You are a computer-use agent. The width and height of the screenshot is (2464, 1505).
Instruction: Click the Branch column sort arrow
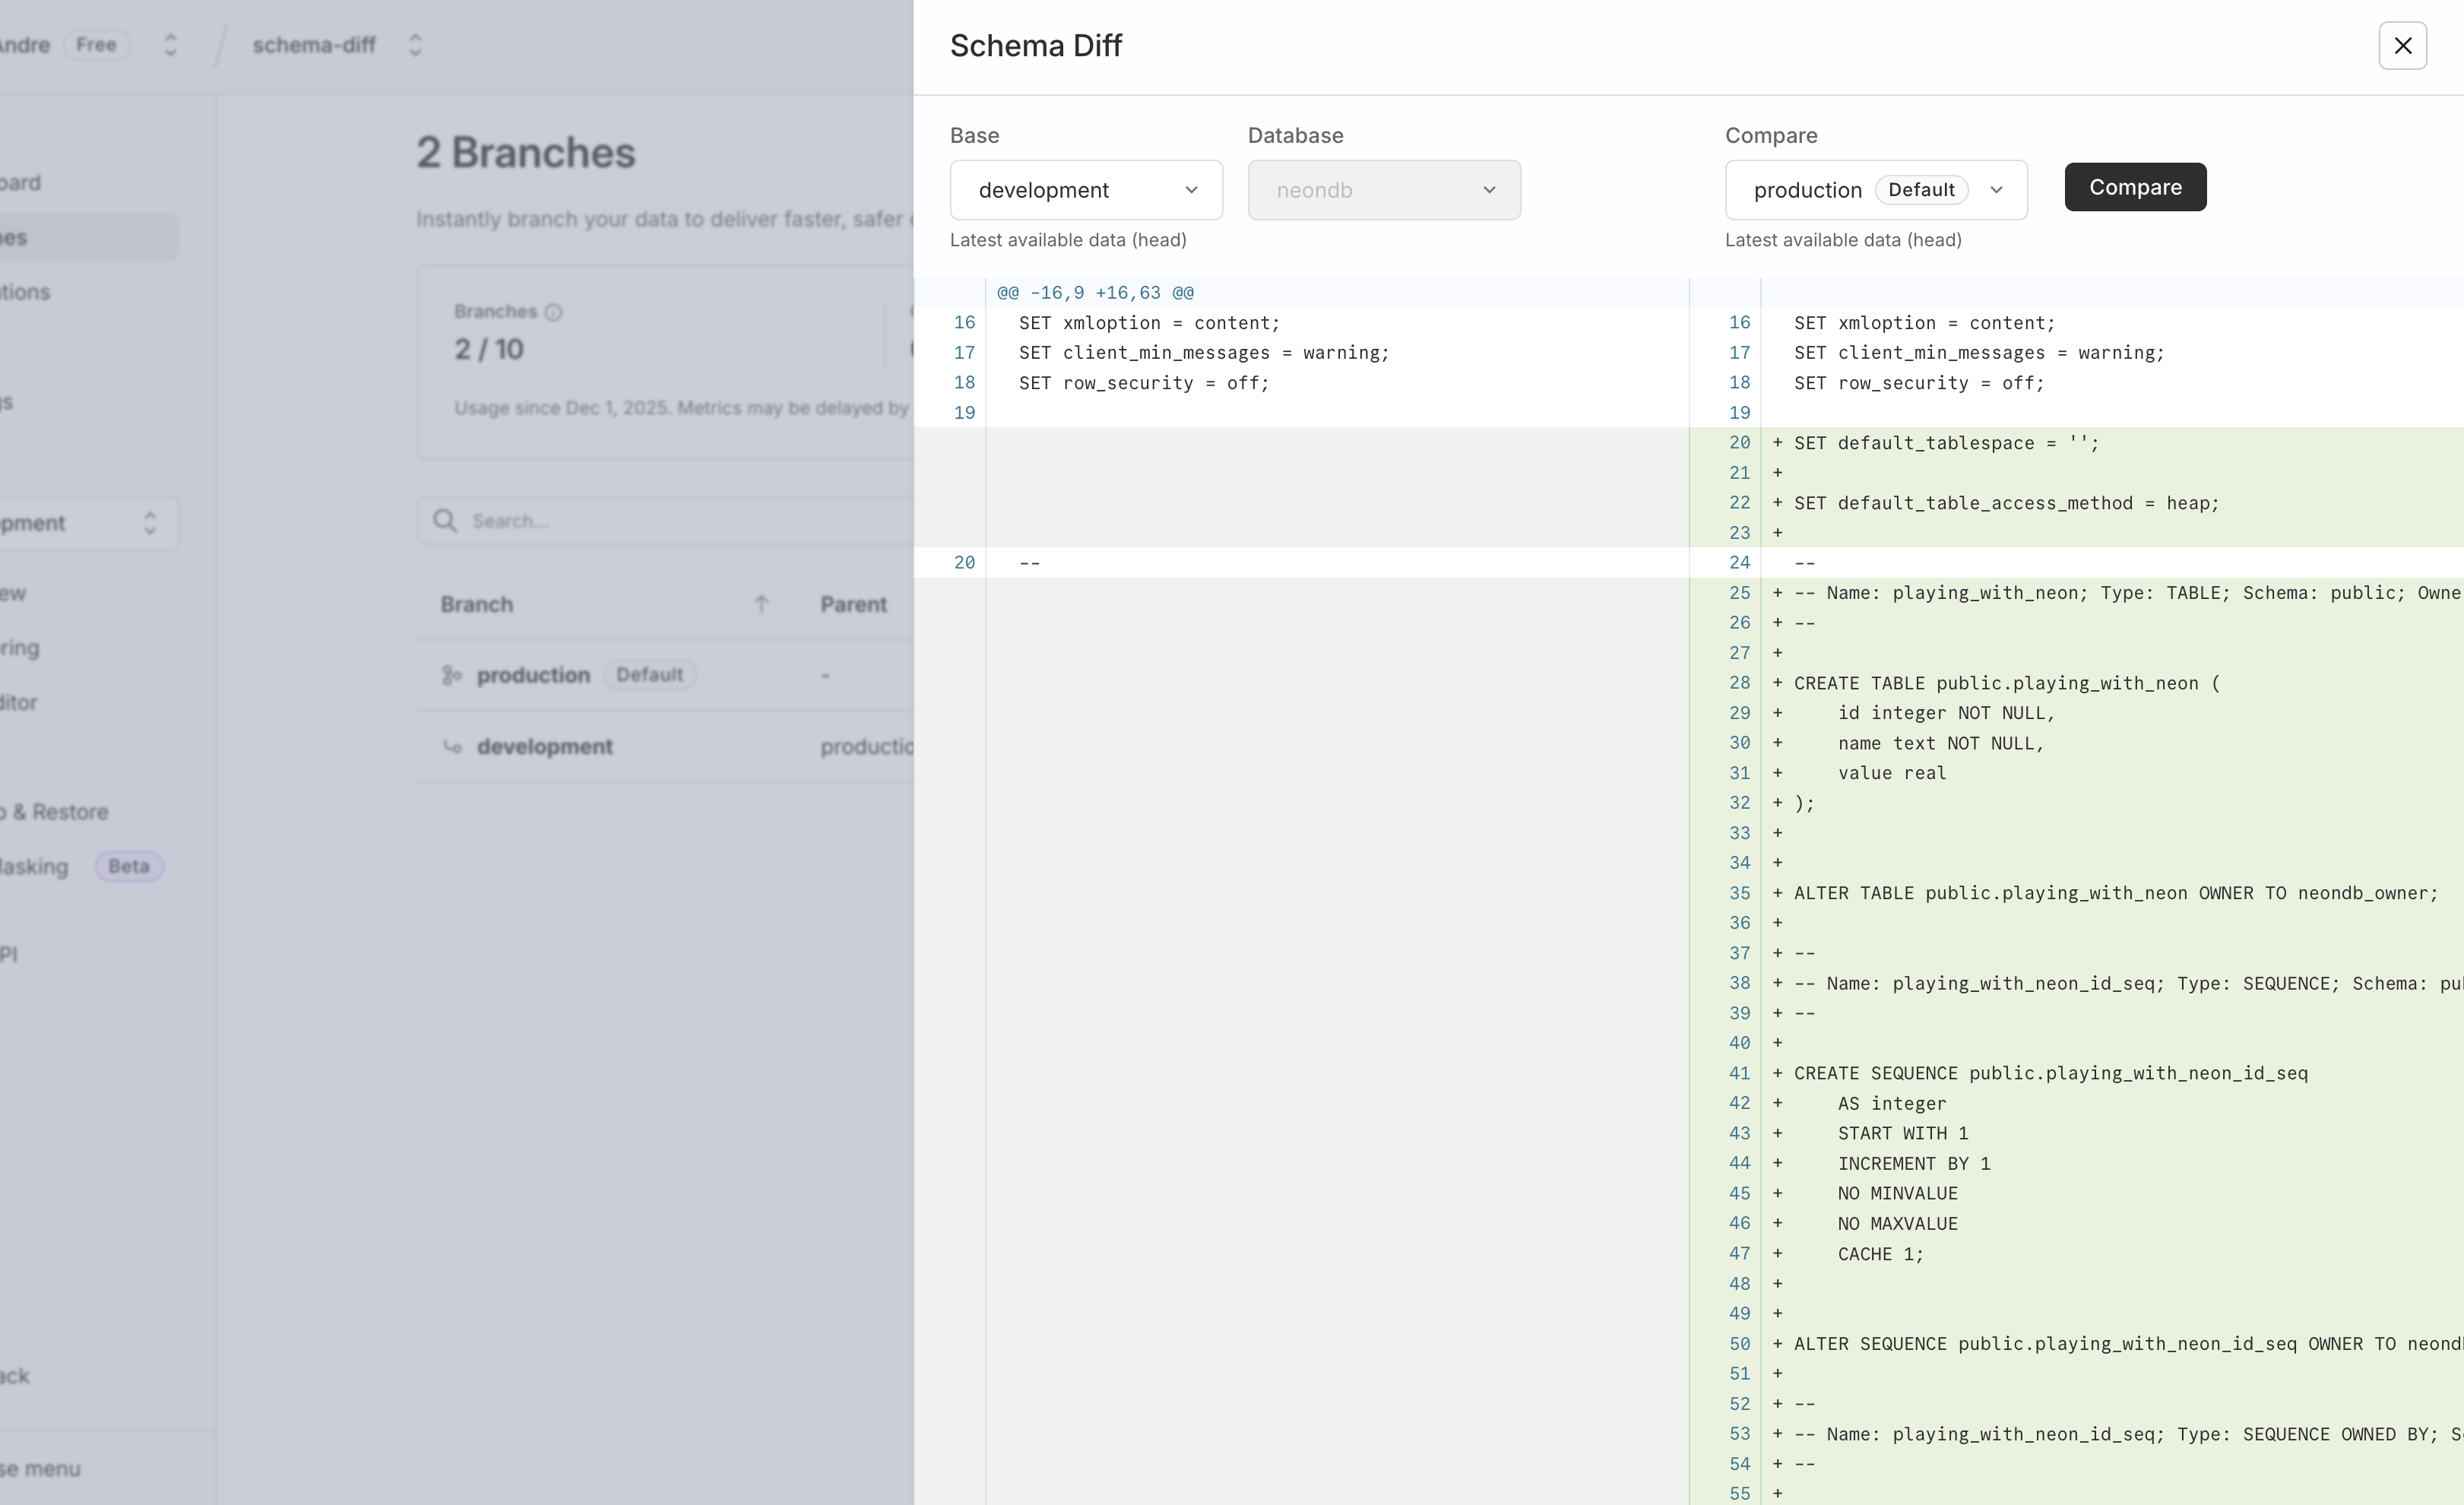[761, 604]
